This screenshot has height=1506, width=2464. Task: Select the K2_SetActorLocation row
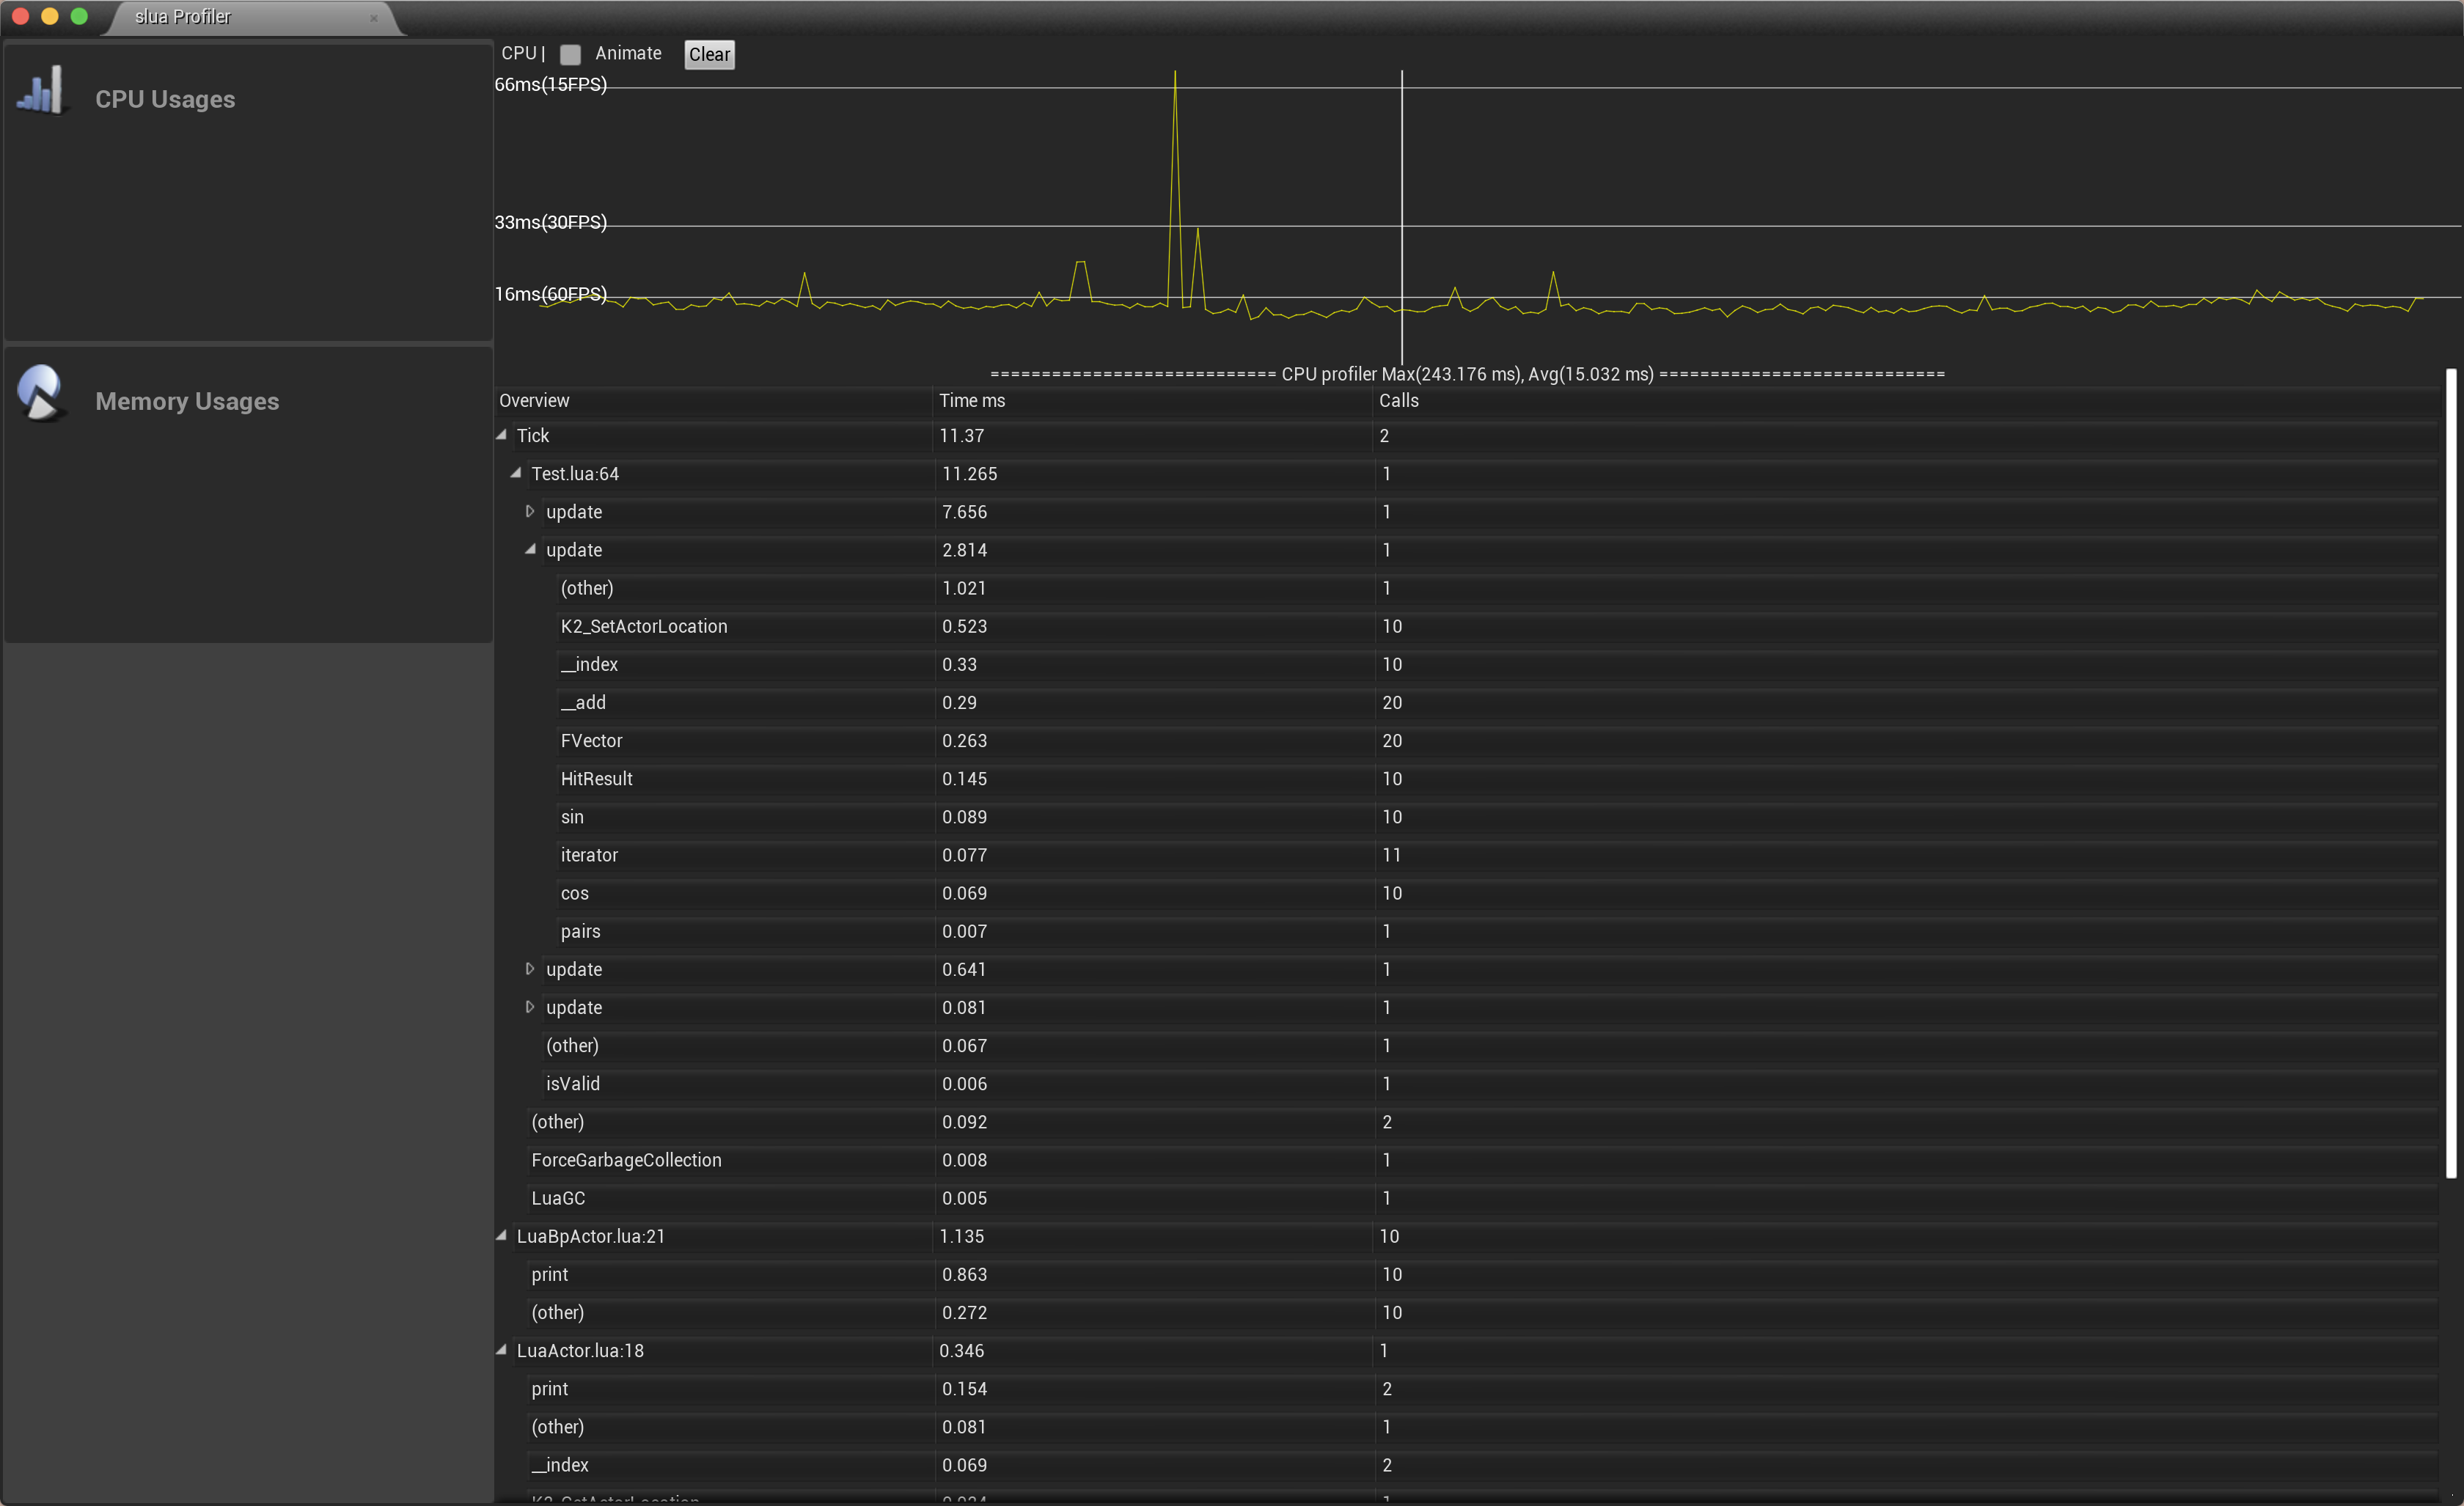(644, 626)
